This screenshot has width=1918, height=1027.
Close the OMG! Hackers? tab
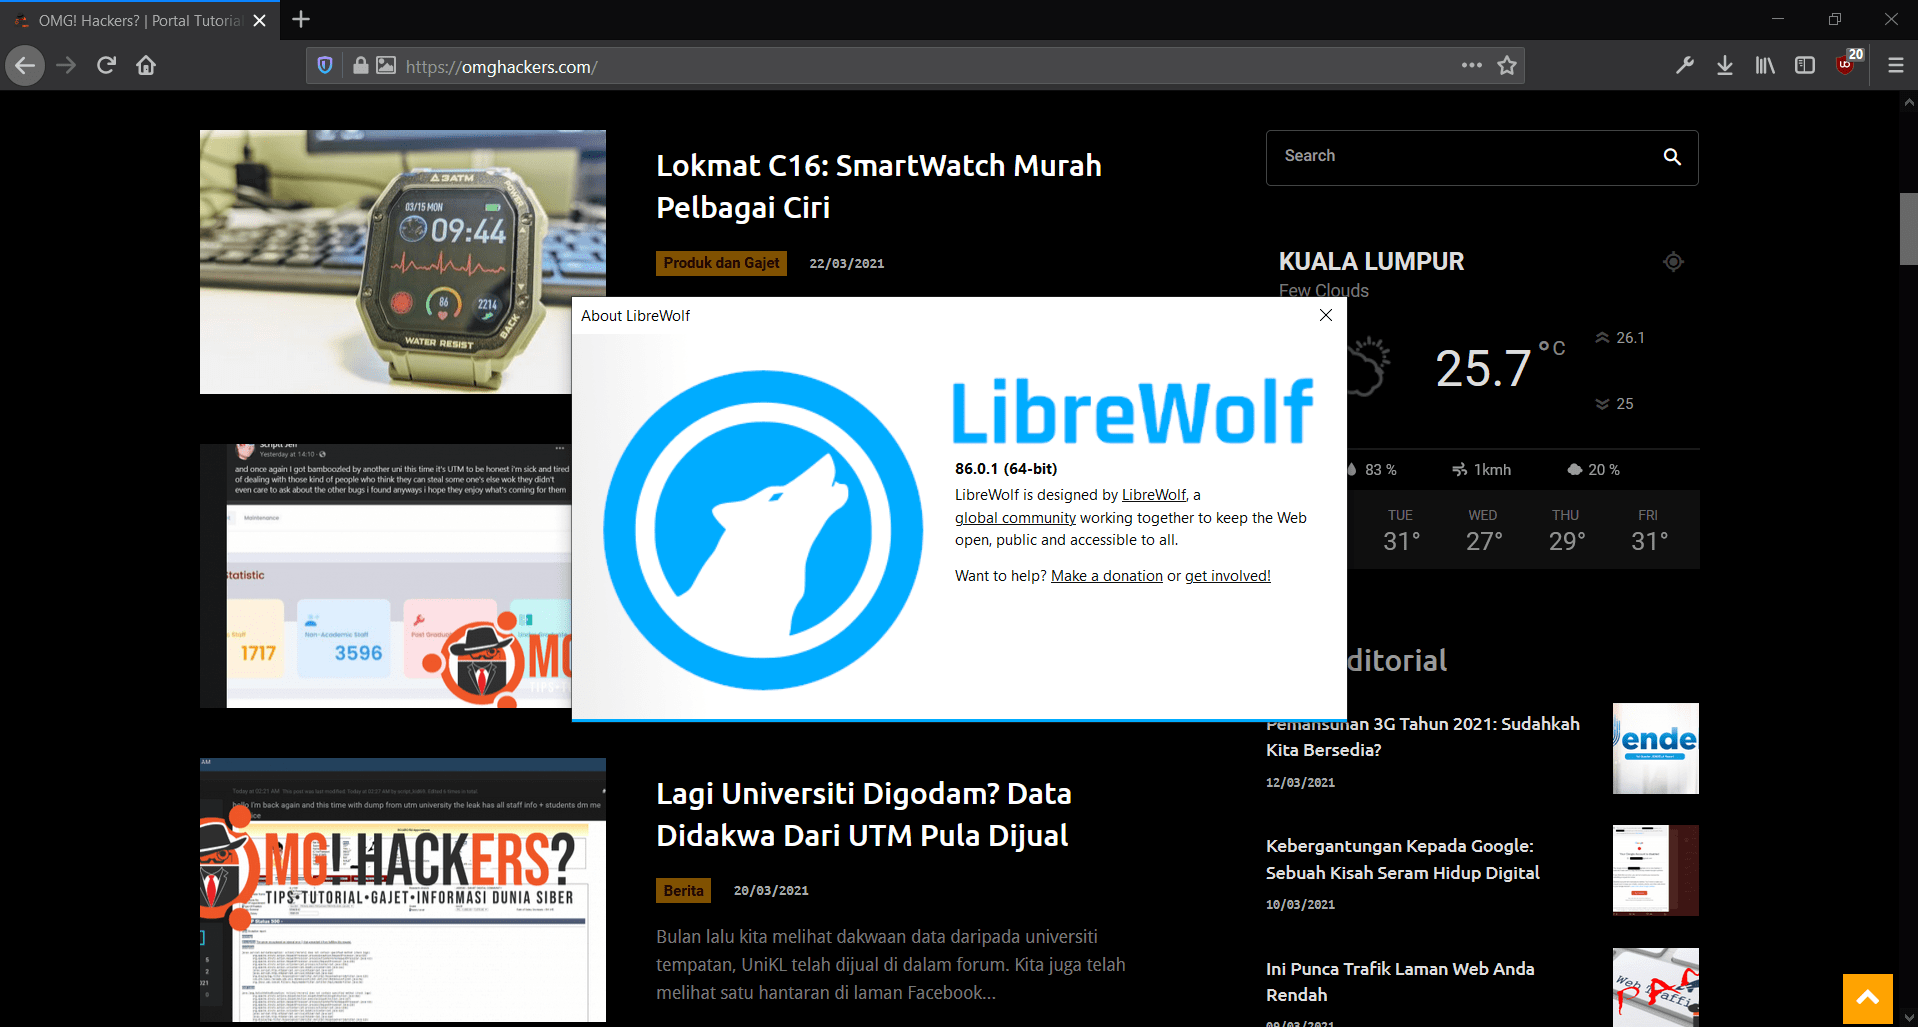pyautogui.click(x=259, y=20)
